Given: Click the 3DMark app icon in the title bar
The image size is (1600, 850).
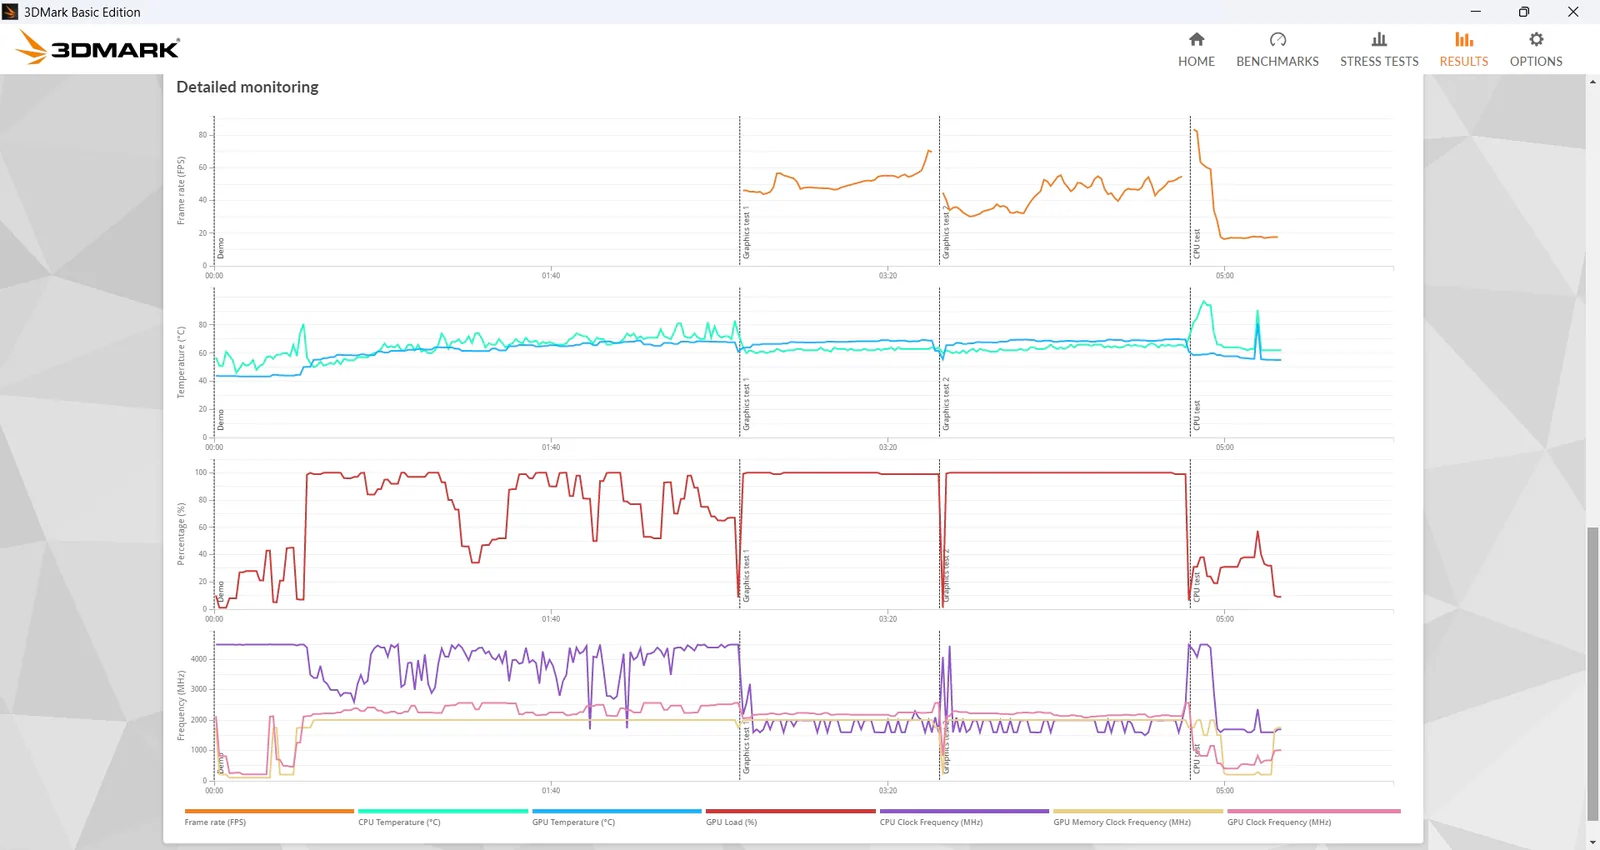Looking at the screenshot, I should coord(10,12).
